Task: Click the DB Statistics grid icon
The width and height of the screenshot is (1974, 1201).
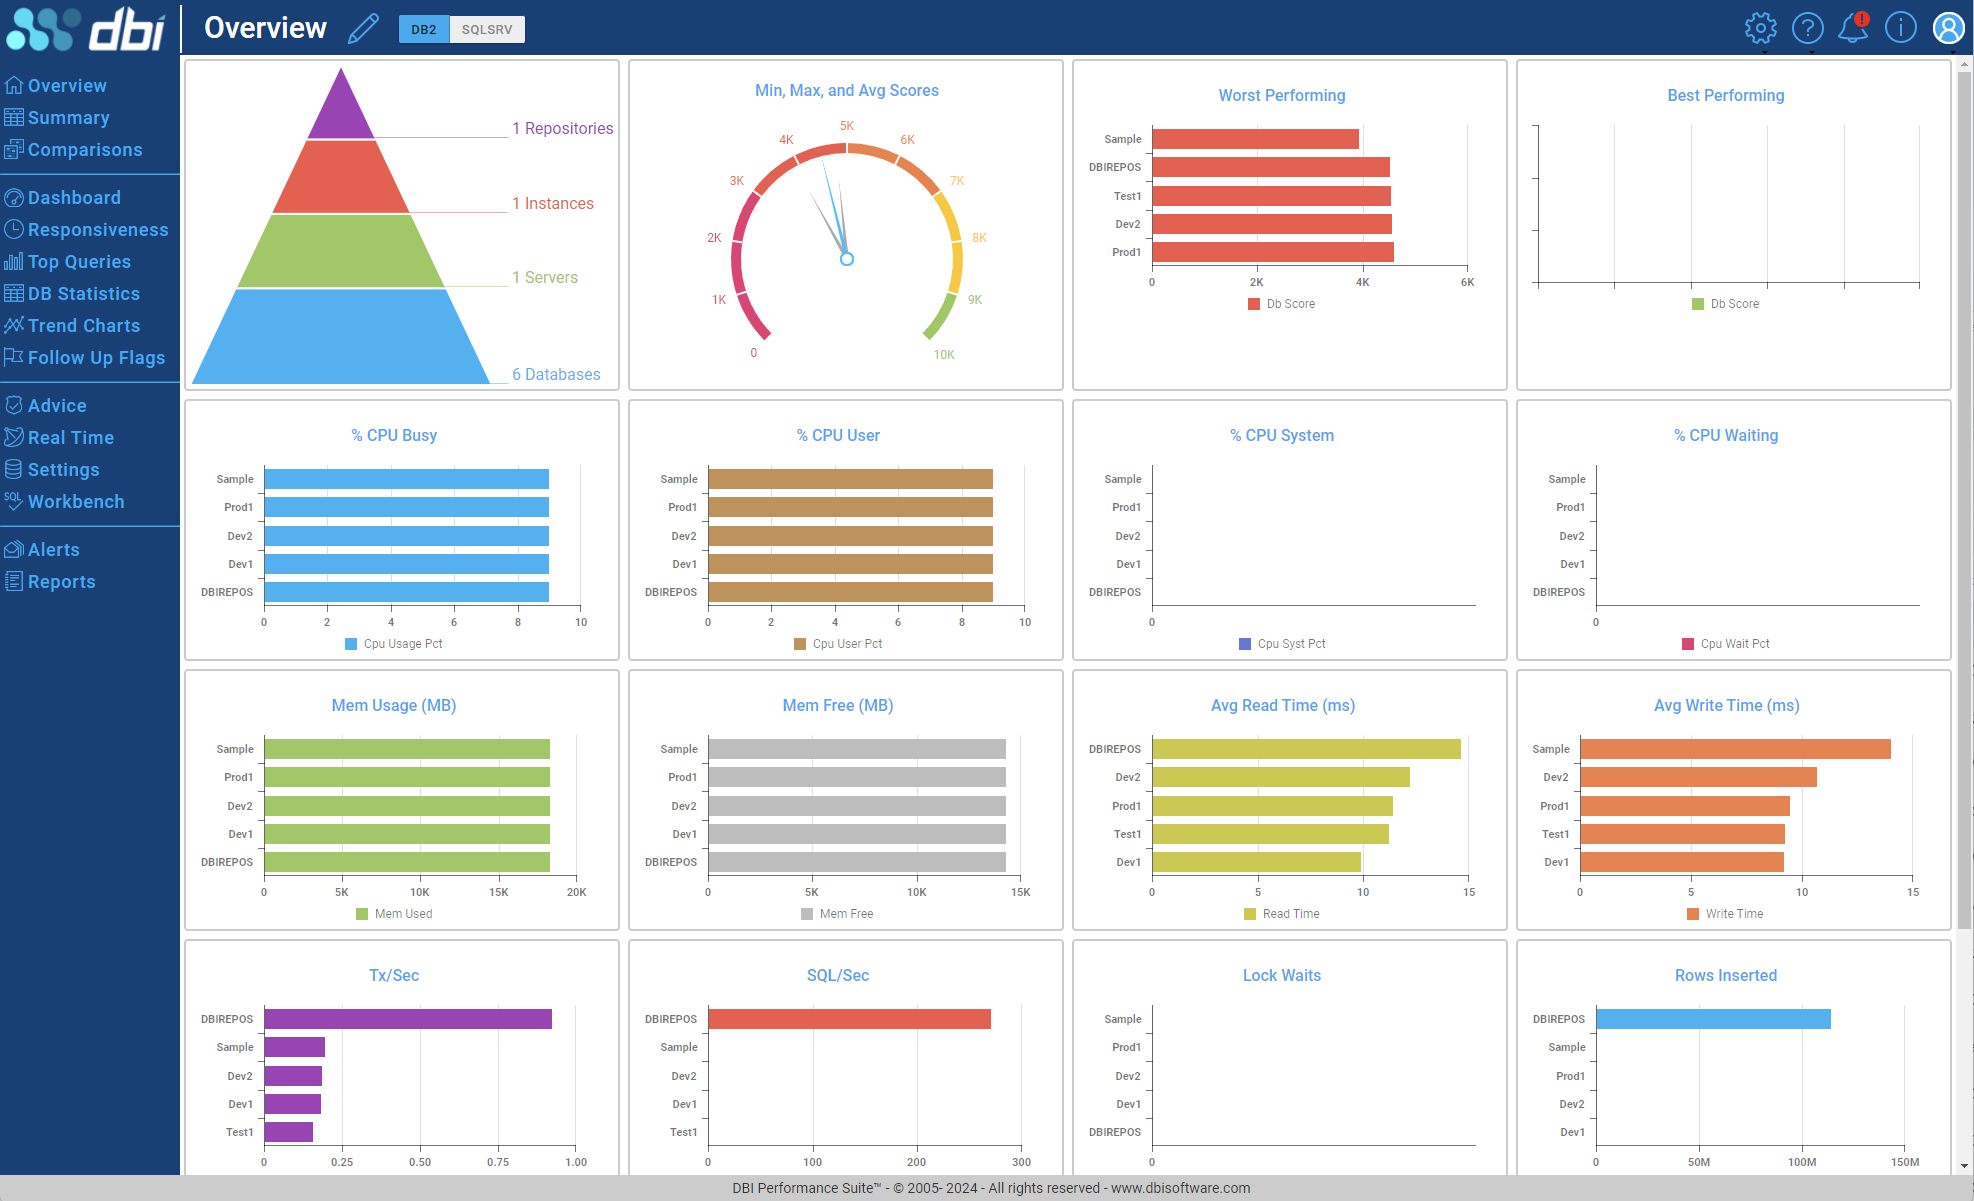Action: 13,293
